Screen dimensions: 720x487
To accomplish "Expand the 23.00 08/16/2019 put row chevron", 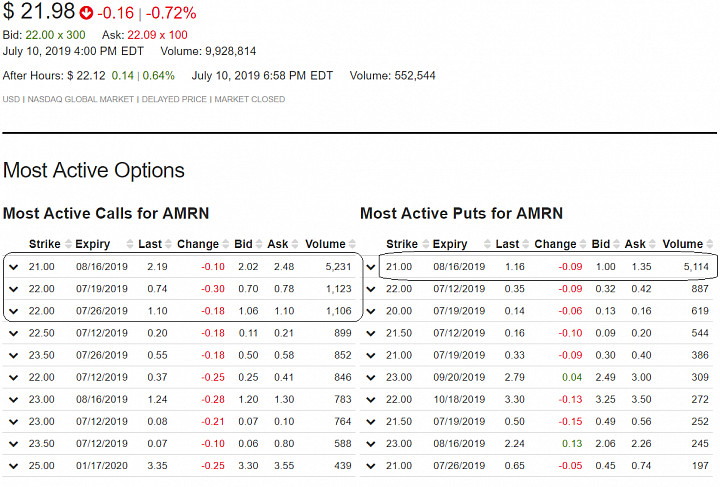I will click(x=371, y=444).
